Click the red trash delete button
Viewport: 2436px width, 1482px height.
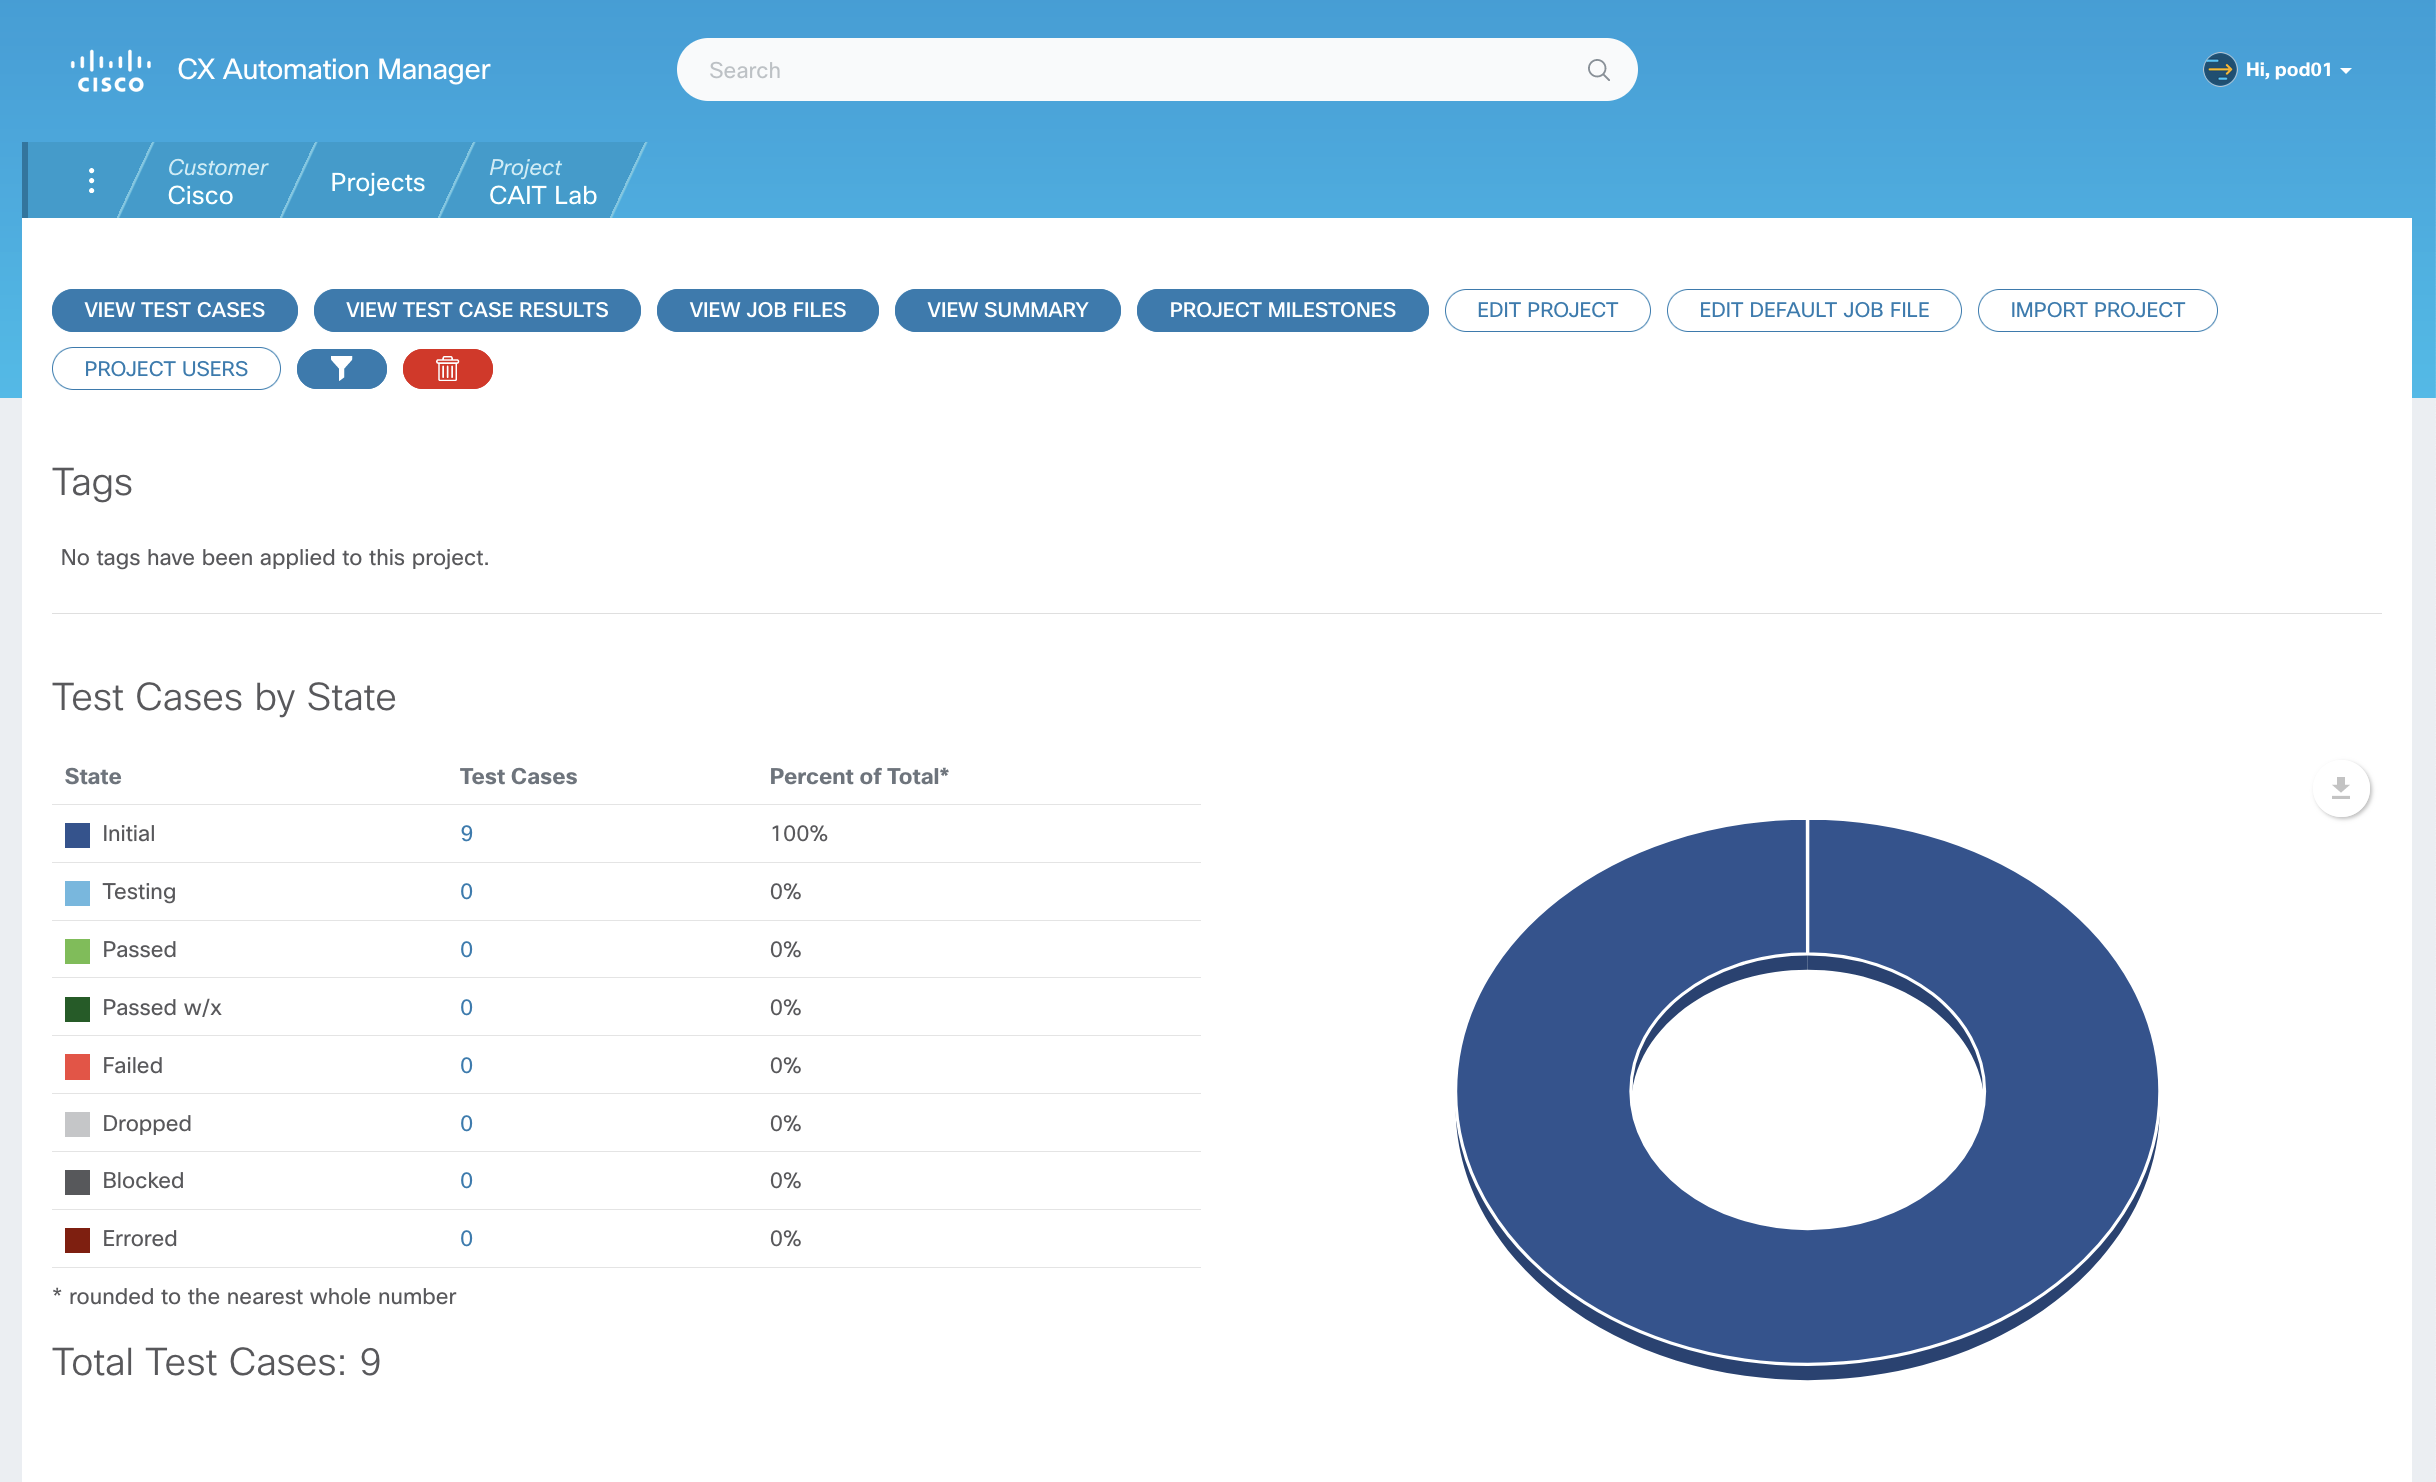click(x=447, y=369)
